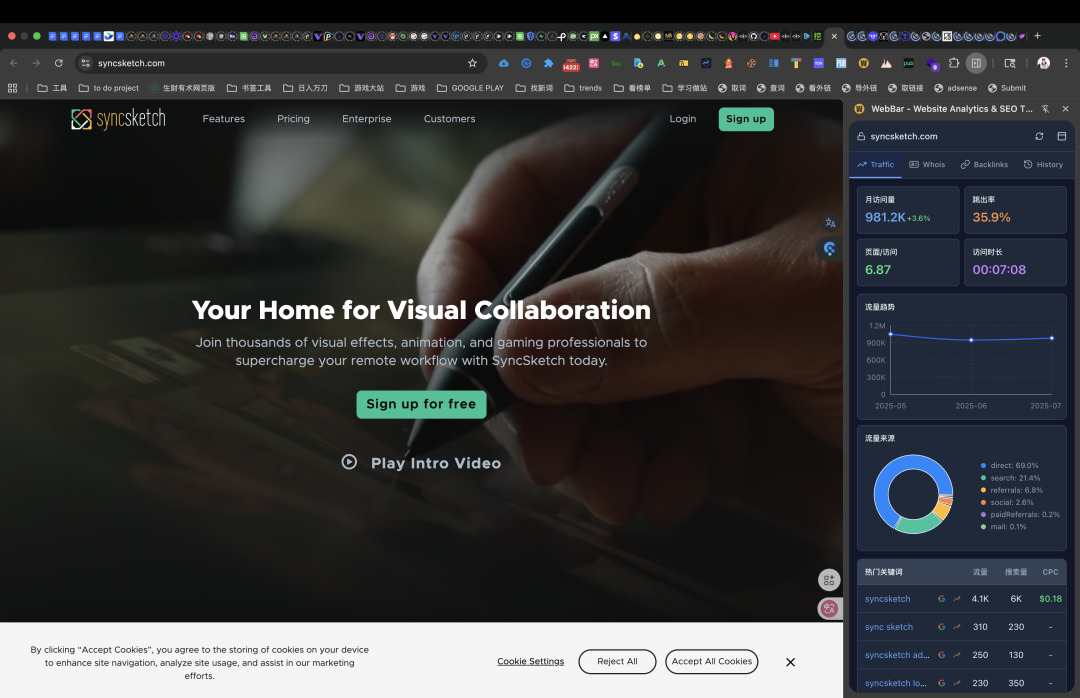
Task: Open the Chrome three-dot menu
Action: (1066, 63)
